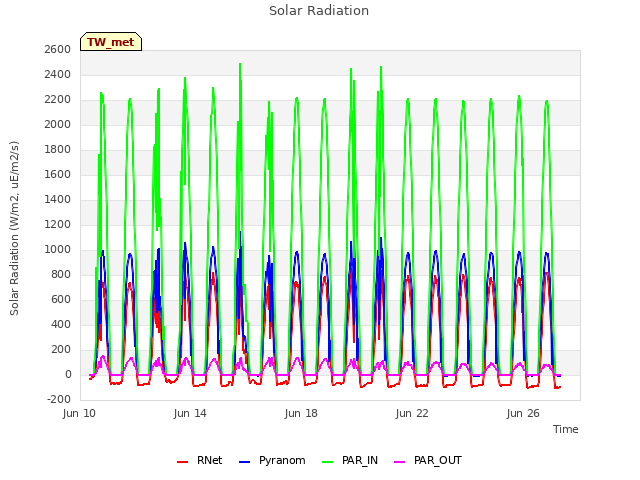640x480 pixels.
Task: Select the PAR_OUT legend label
Action: tap(438, 460)
